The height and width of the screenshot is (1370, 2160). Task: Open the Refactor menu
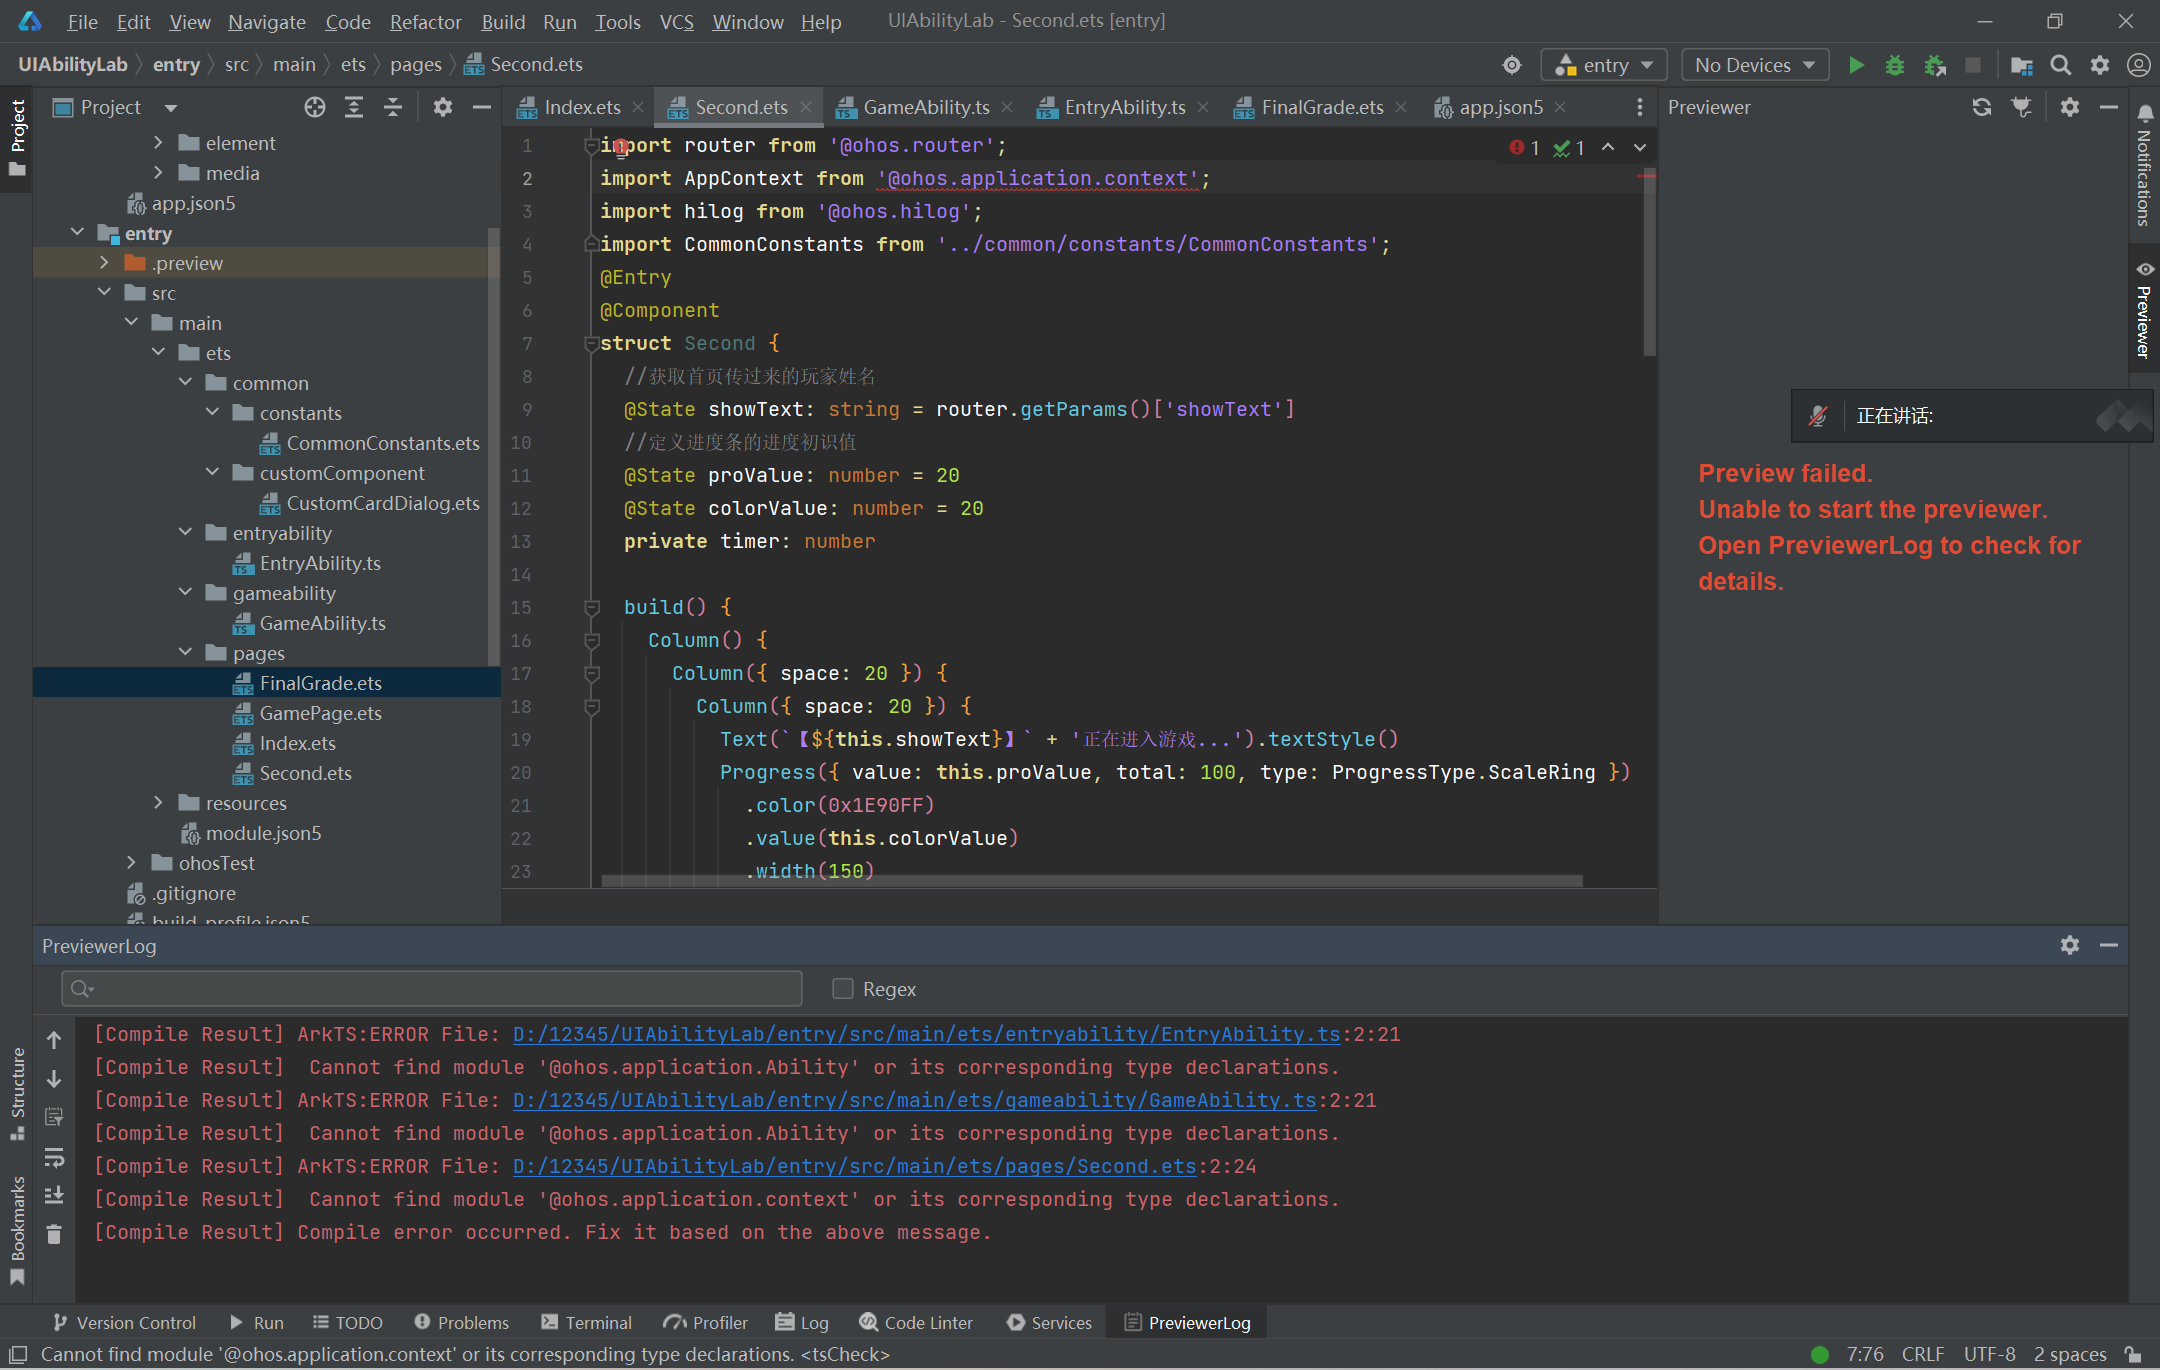425,21
